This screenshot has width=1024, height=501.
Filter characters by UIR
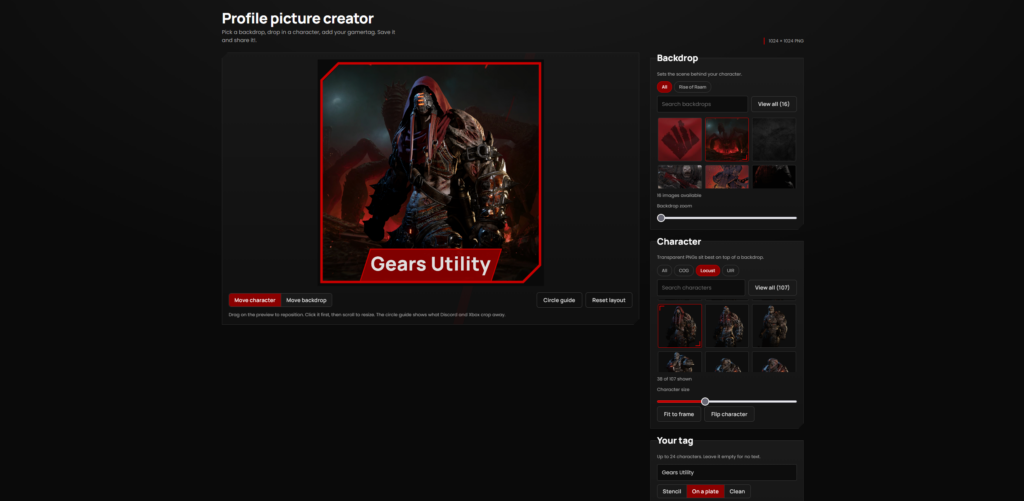tap(730, 270)
